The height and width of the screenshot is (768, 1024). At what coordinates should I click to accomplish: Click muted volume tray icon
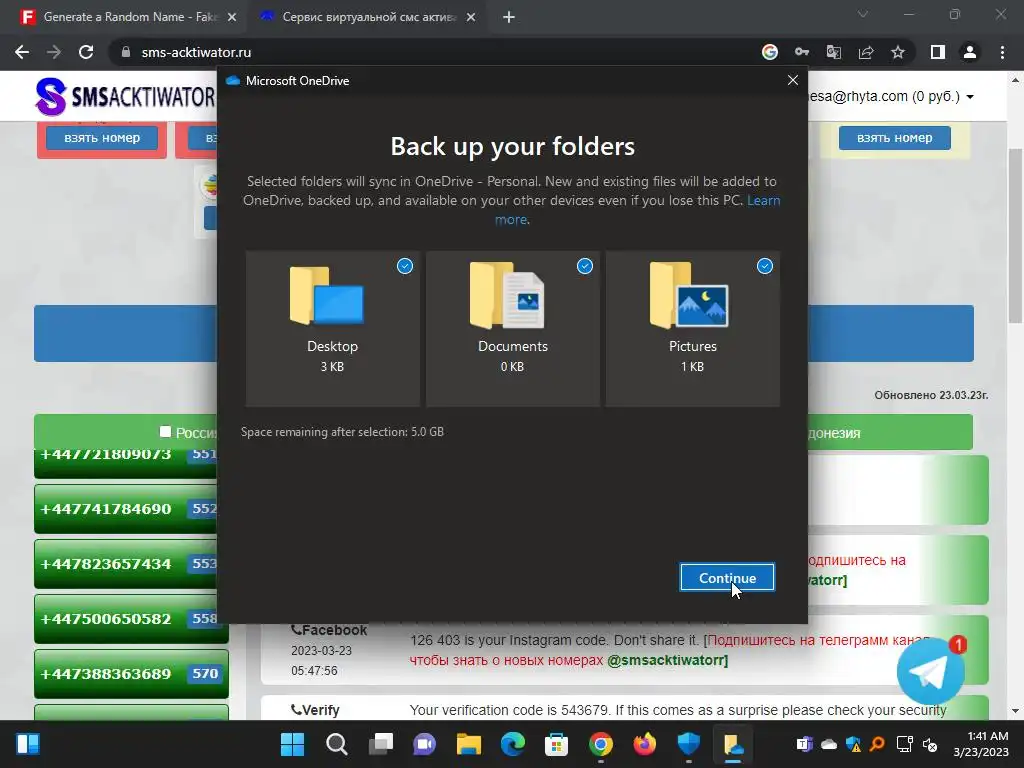tap(930, 744)
